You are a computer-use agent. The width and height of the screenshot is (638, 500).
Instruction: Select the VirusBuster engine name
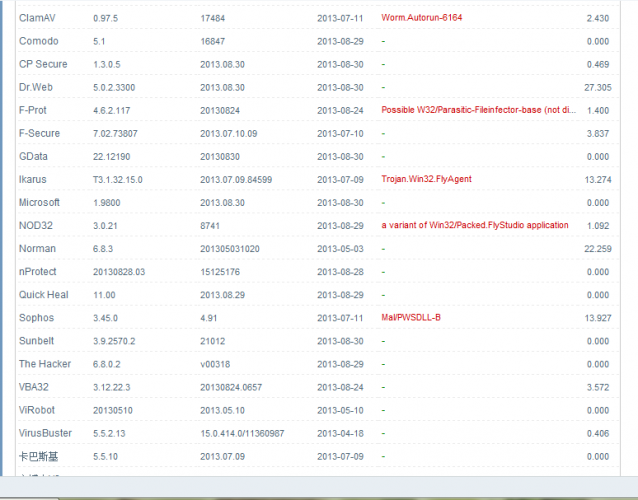[x=46, y=433]
